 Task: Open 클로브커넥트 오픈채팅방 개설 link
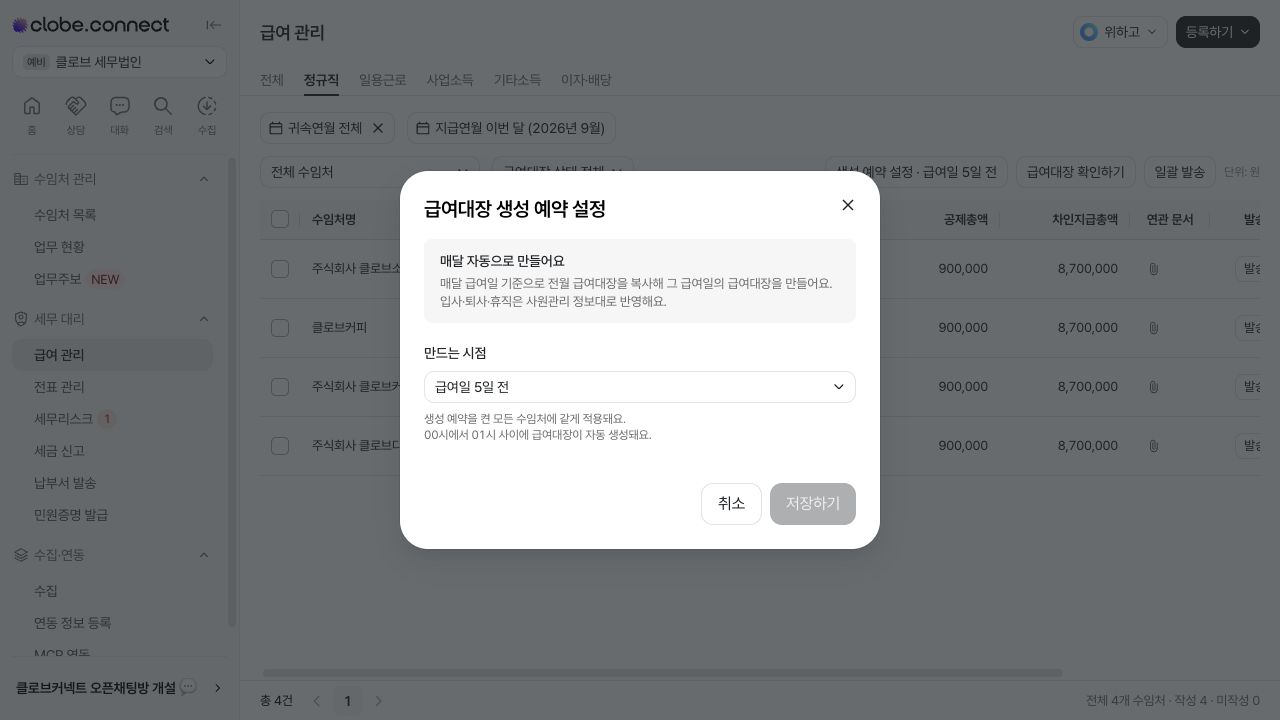click(x=120, y=688)
